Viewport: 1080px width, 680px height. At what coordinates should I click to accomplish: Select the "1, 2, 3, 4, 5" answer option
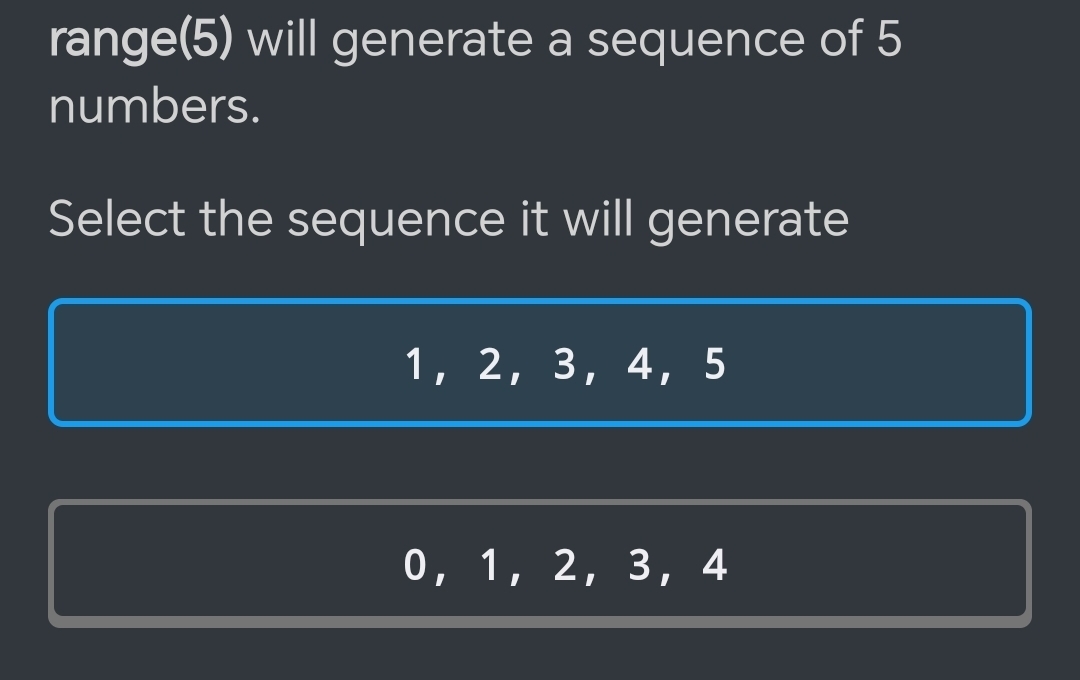click(540, 363)
